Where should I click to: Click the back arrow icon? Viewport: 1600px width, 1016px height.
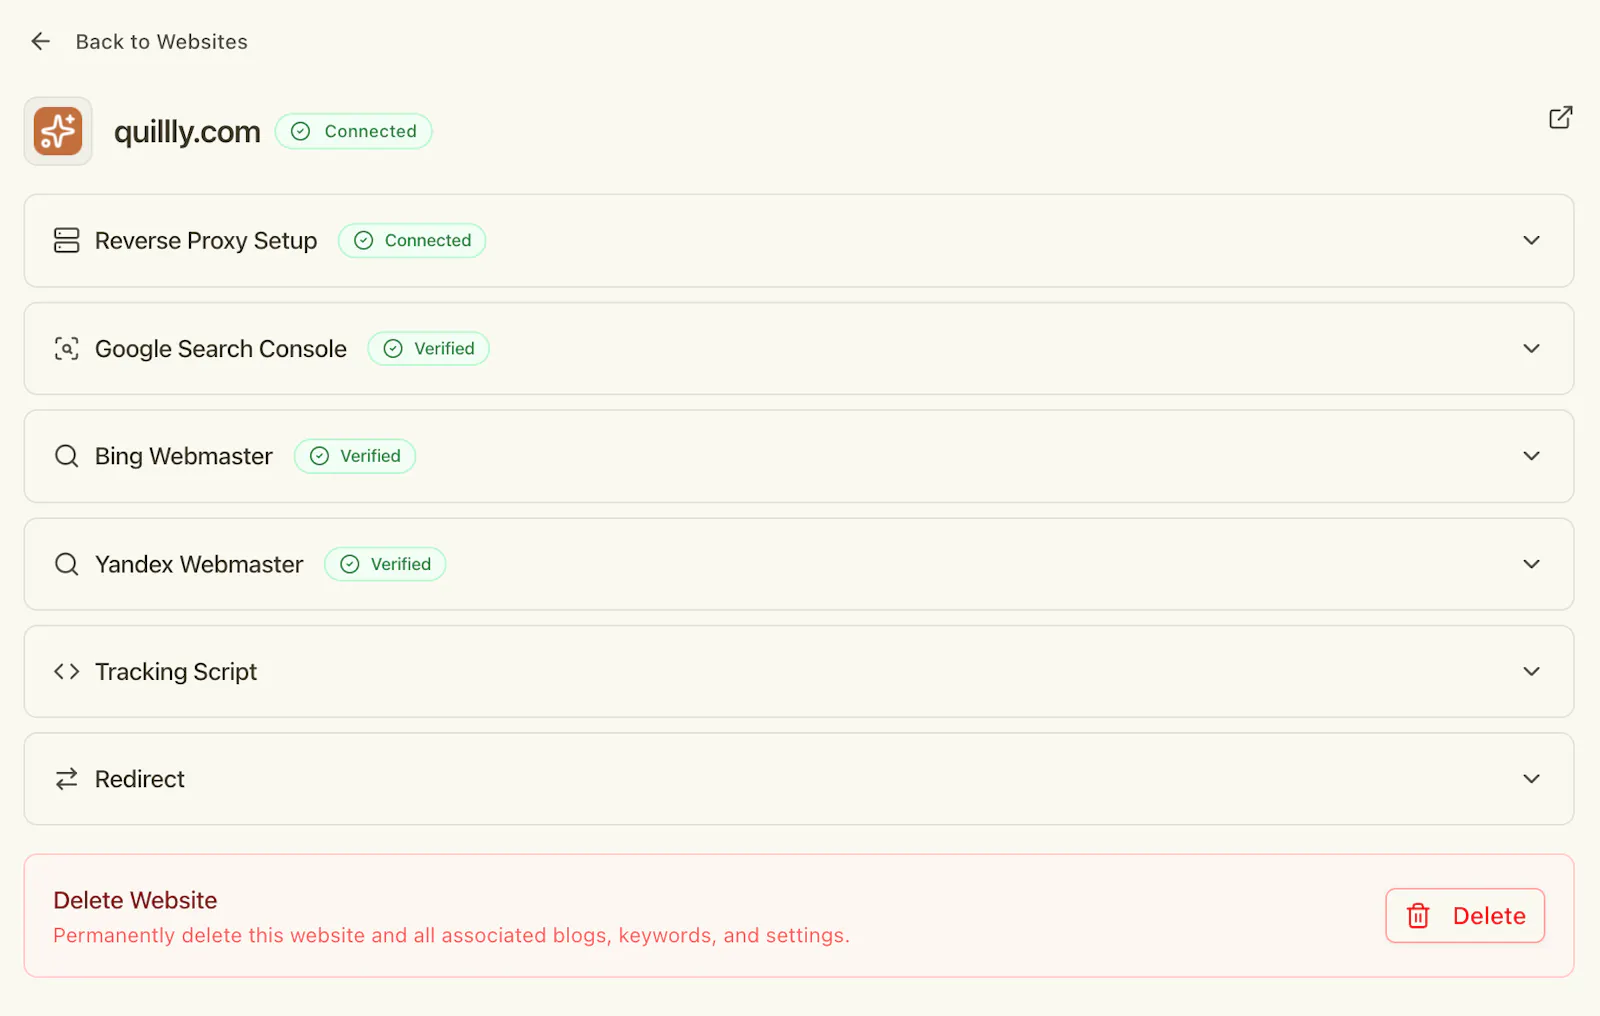[x=40, y=41]
